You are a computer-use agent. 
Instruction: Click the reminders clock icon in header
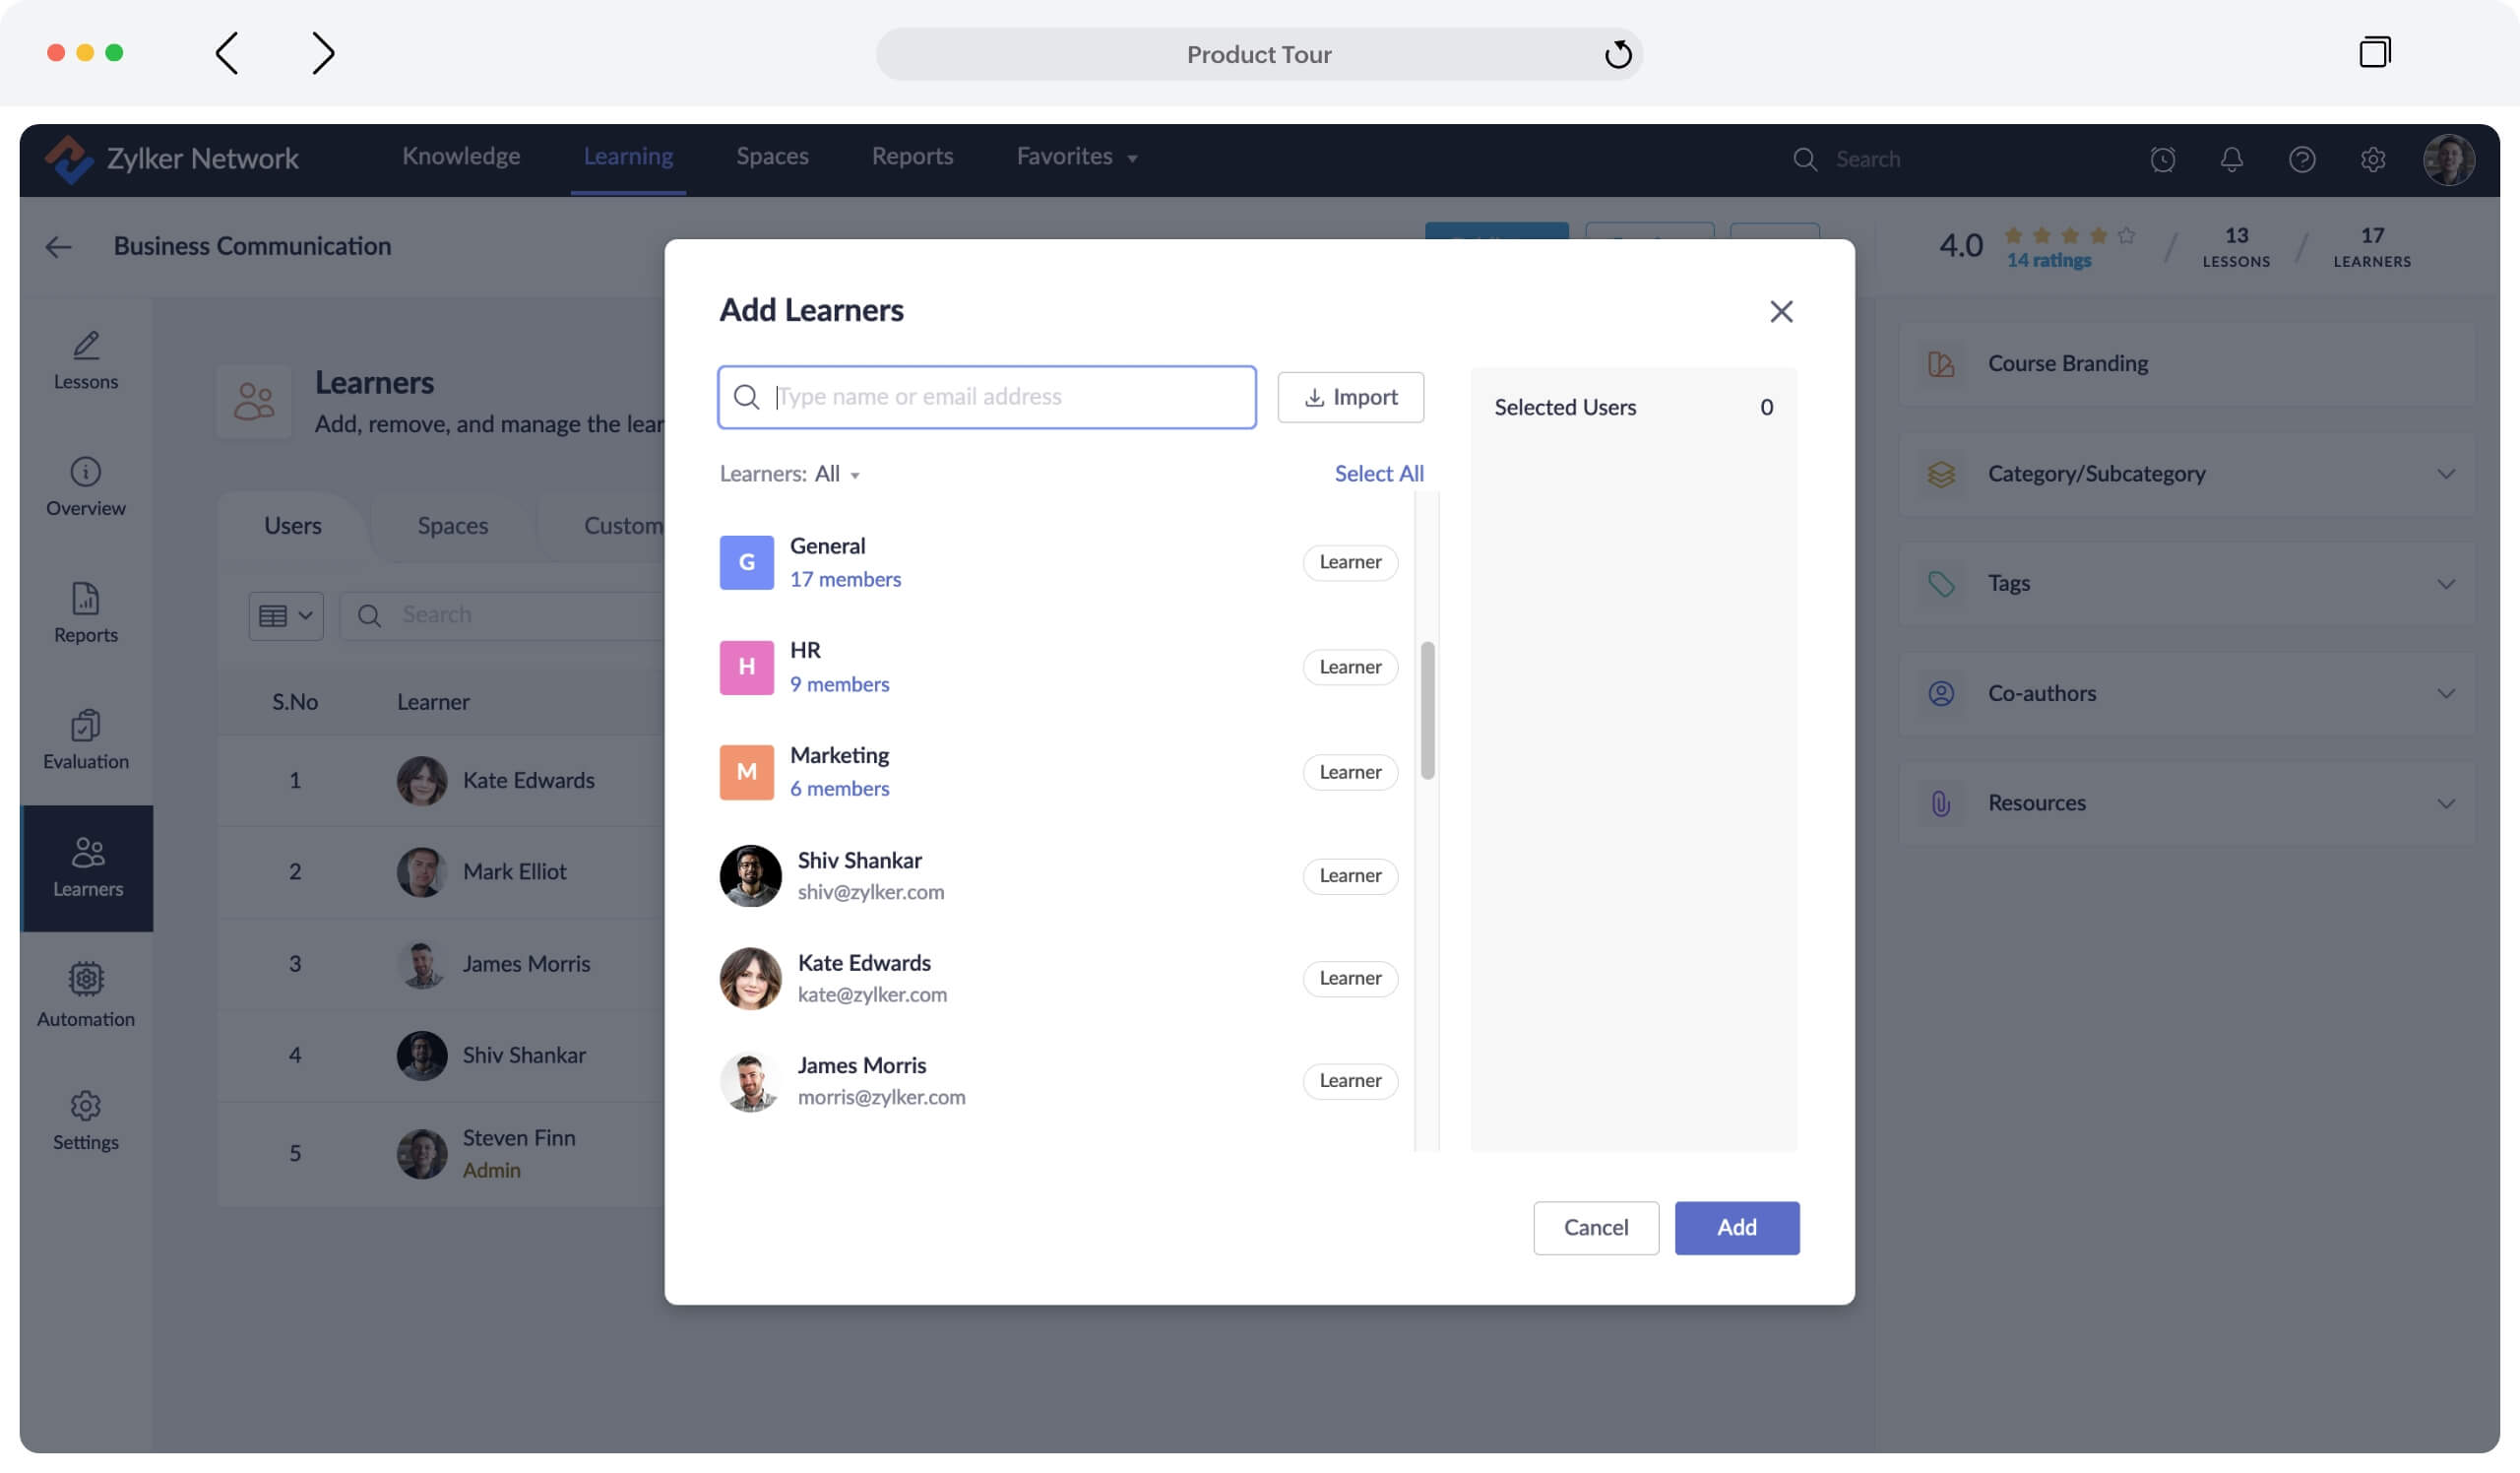click(2162, 159)
